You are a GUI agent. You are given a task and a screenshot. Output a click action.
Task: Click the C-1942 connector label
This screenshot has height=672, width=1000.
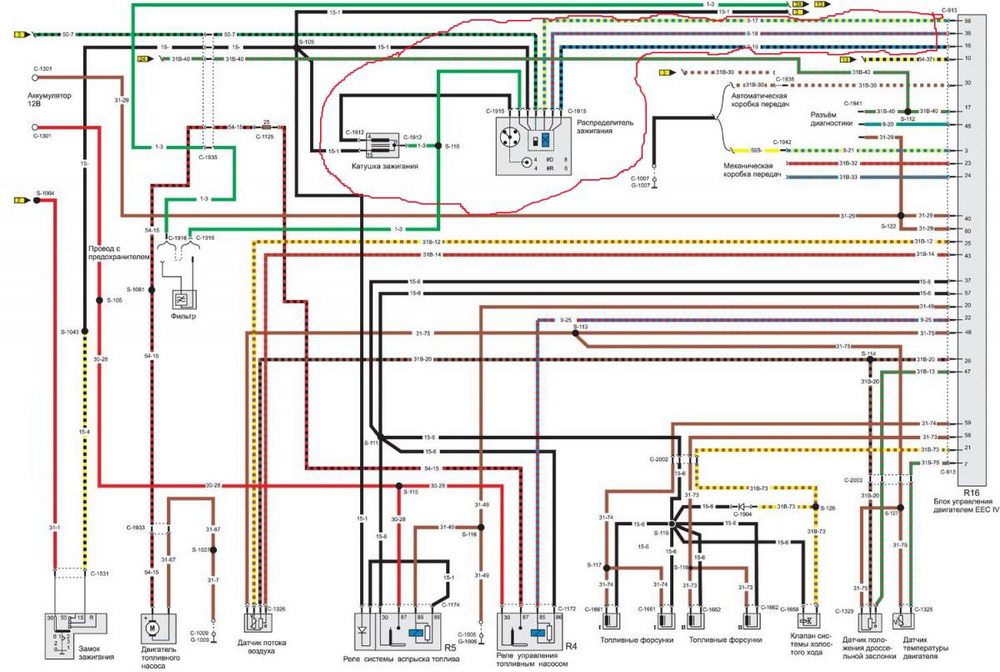pyautogui.click(x=782, y=142)
